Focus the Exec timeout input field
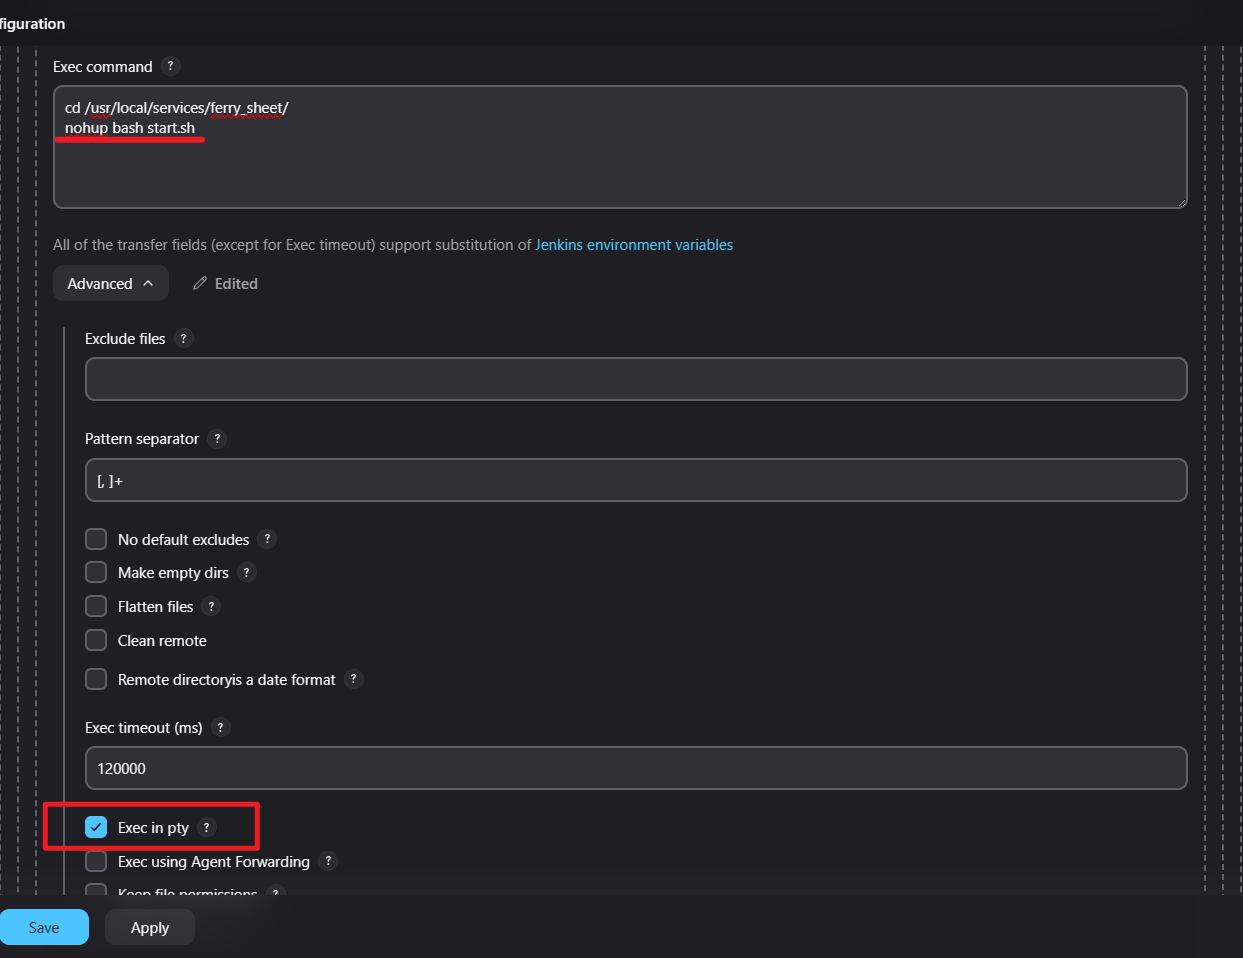The width and height of the screenshot is (1243, 958). (636, 768)
